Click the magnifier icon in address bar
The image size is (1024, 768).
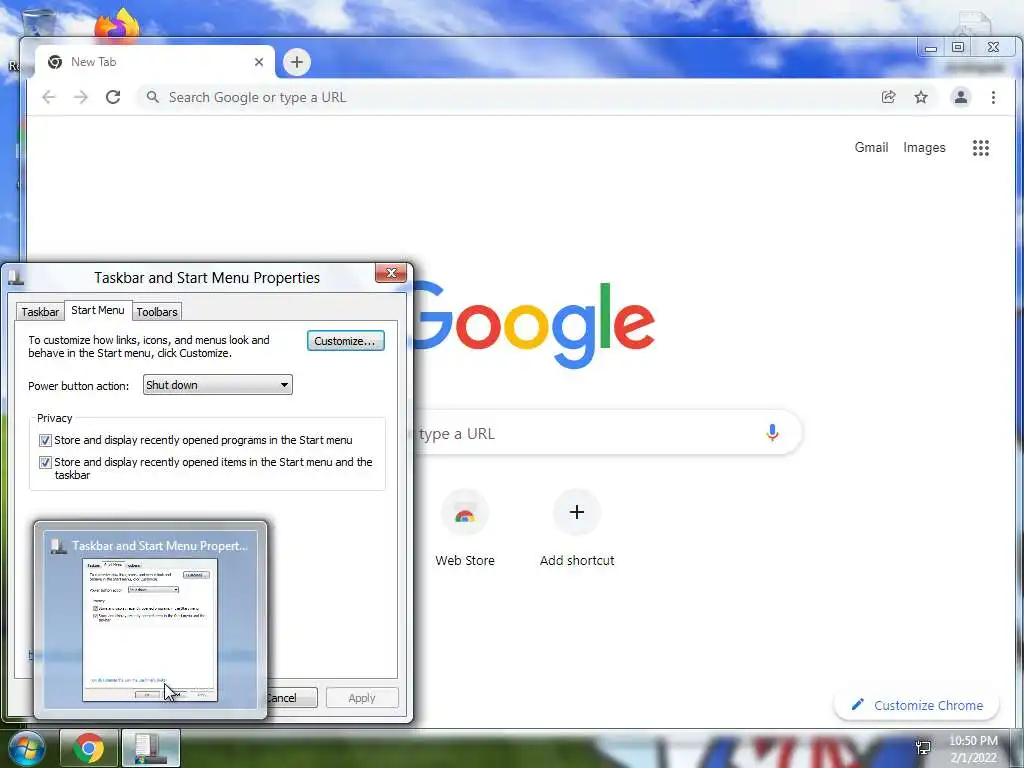click(x=153, y=97)
